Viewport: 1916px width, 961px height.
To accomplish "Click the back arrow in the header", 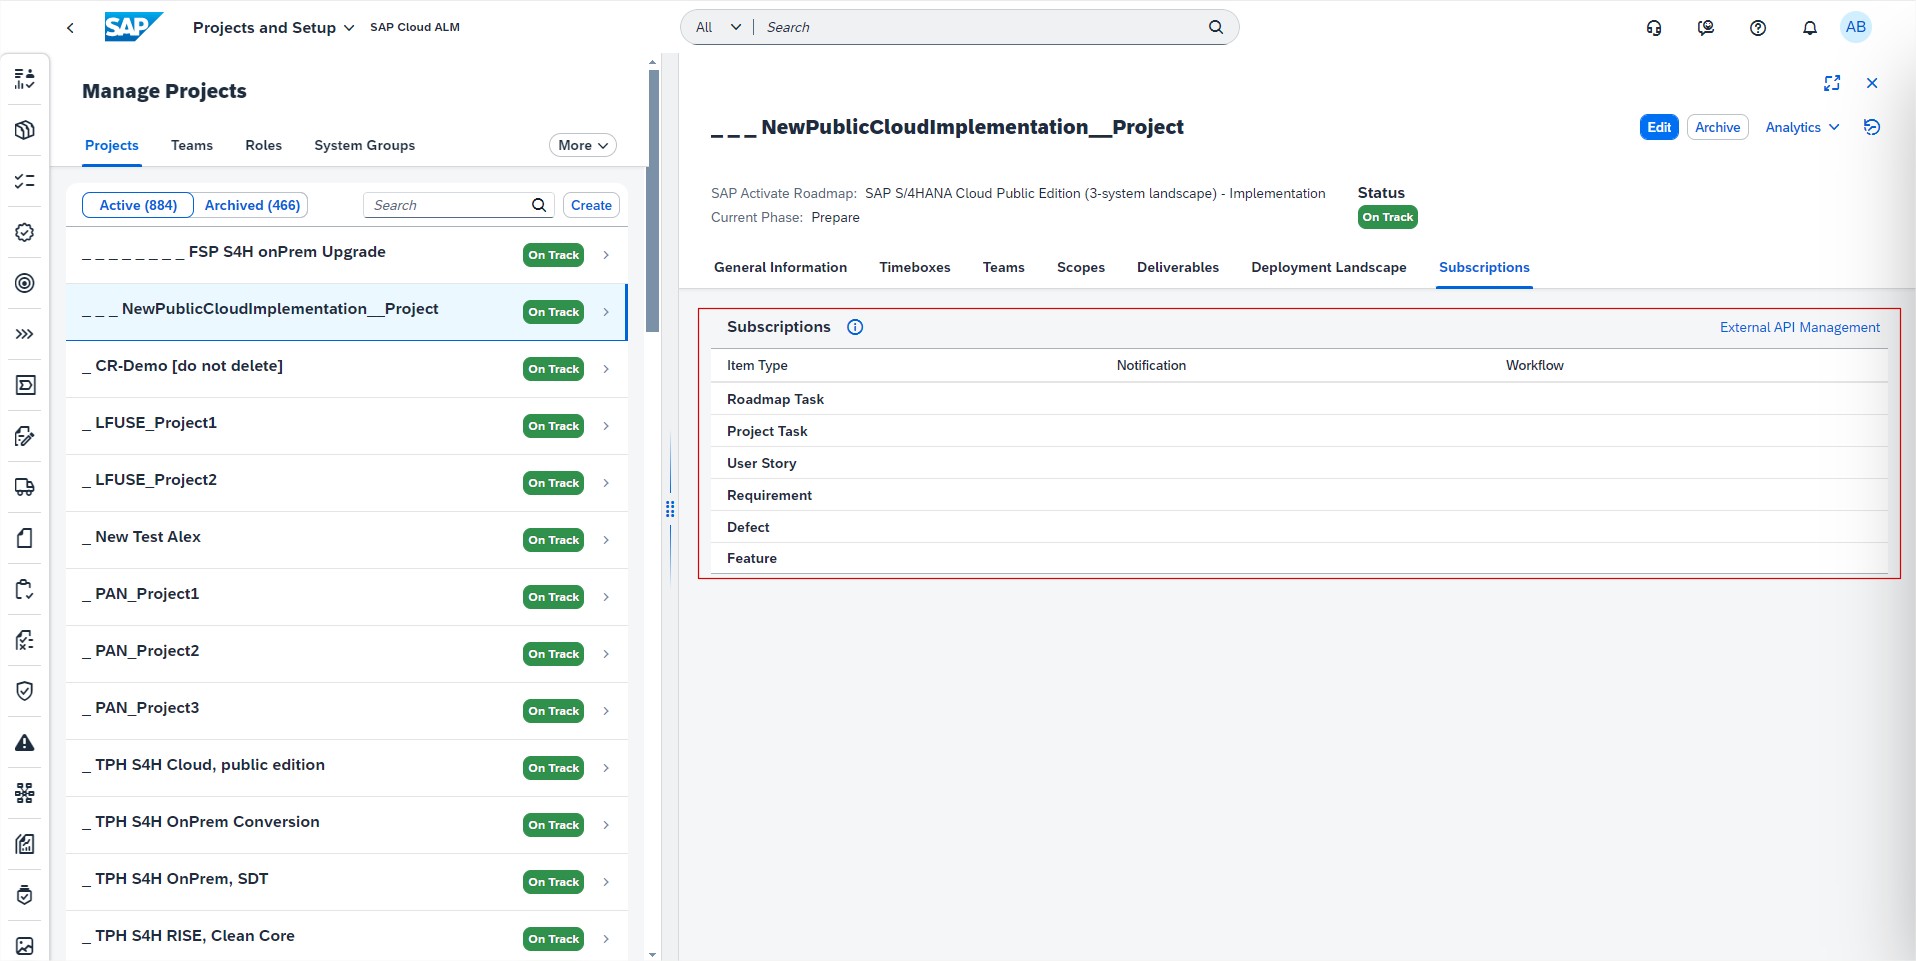I will click(x=70, y=28).
